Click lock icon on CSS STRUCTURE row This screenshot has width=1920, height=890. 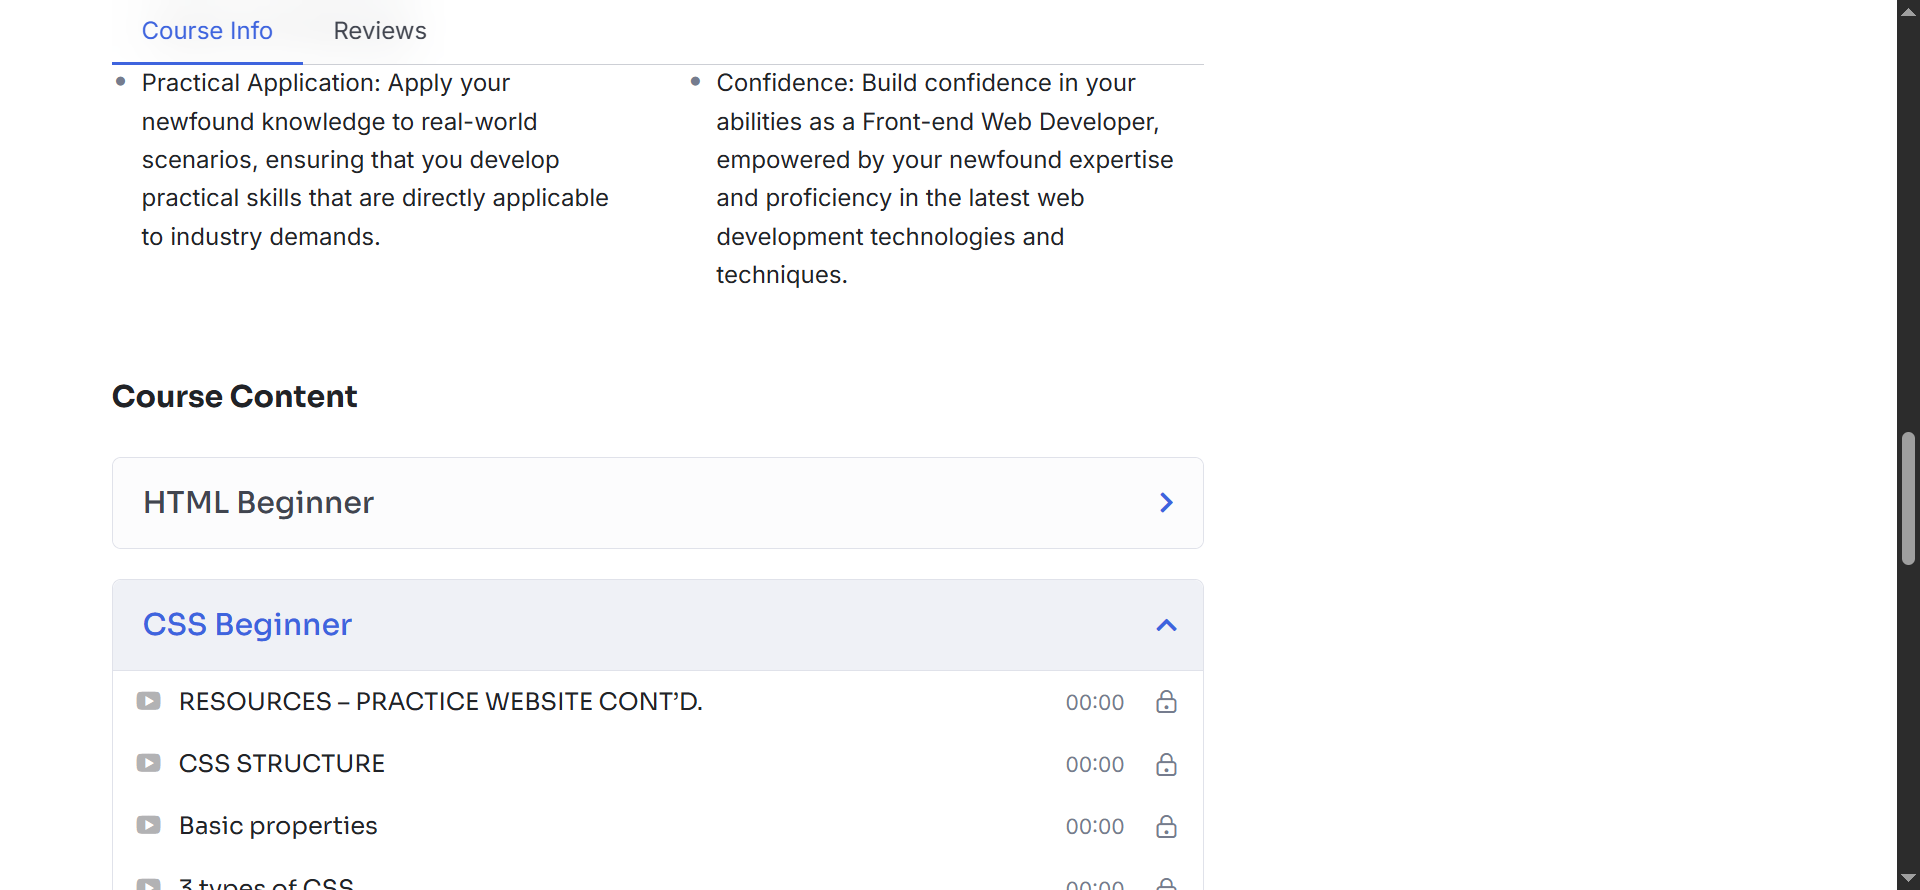tap(1166, 764)
